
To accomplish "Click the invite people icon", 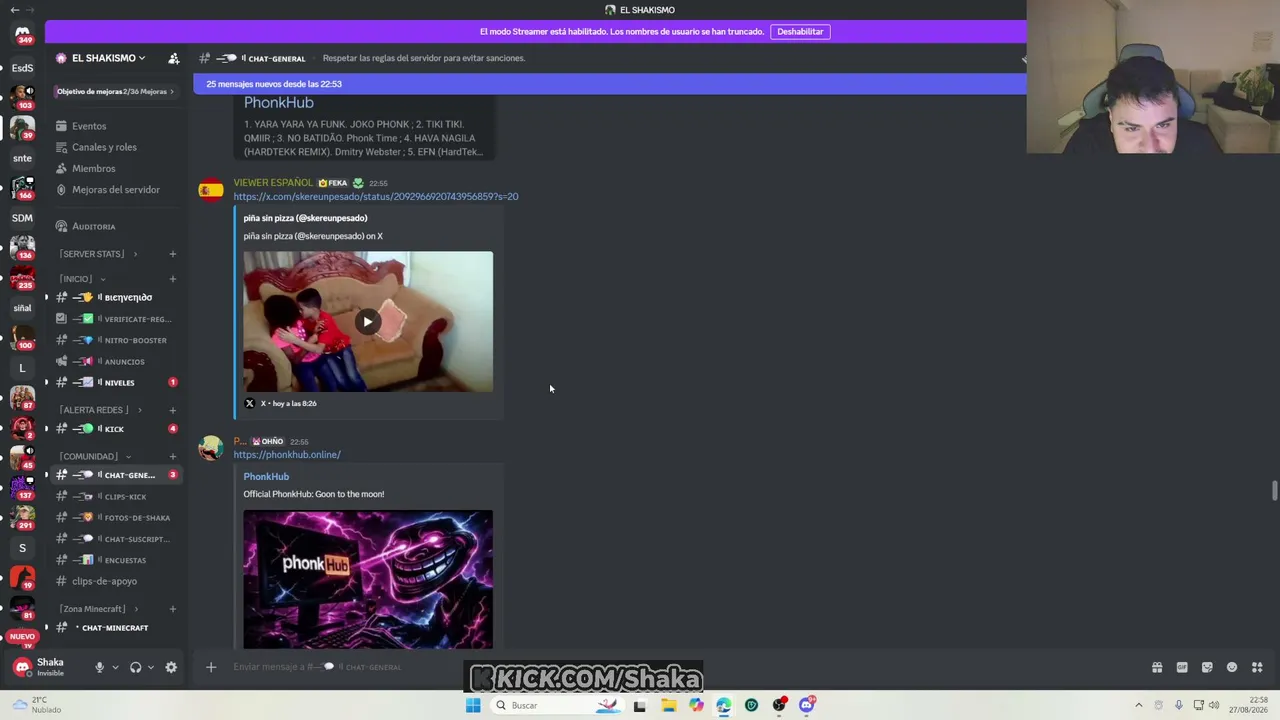I will 173,58.
